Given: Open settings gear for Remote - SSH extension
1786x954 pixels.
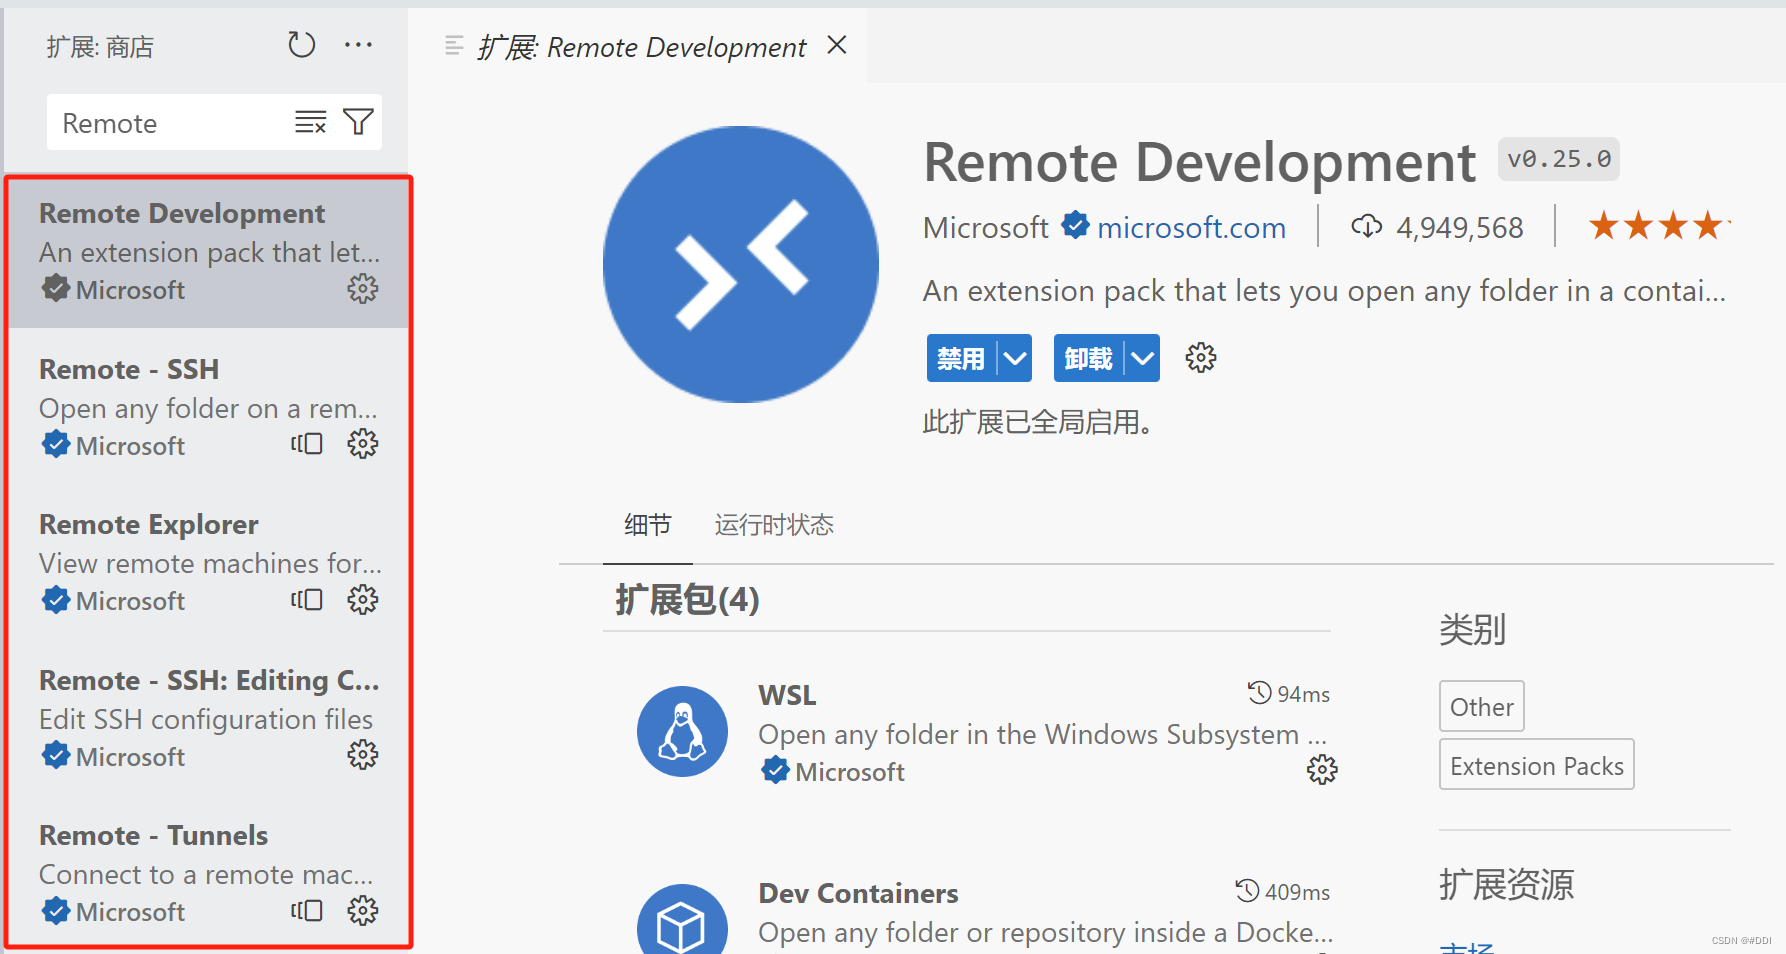Looking at the screenshot, I should pyautogui.click(x=362, y=443).
